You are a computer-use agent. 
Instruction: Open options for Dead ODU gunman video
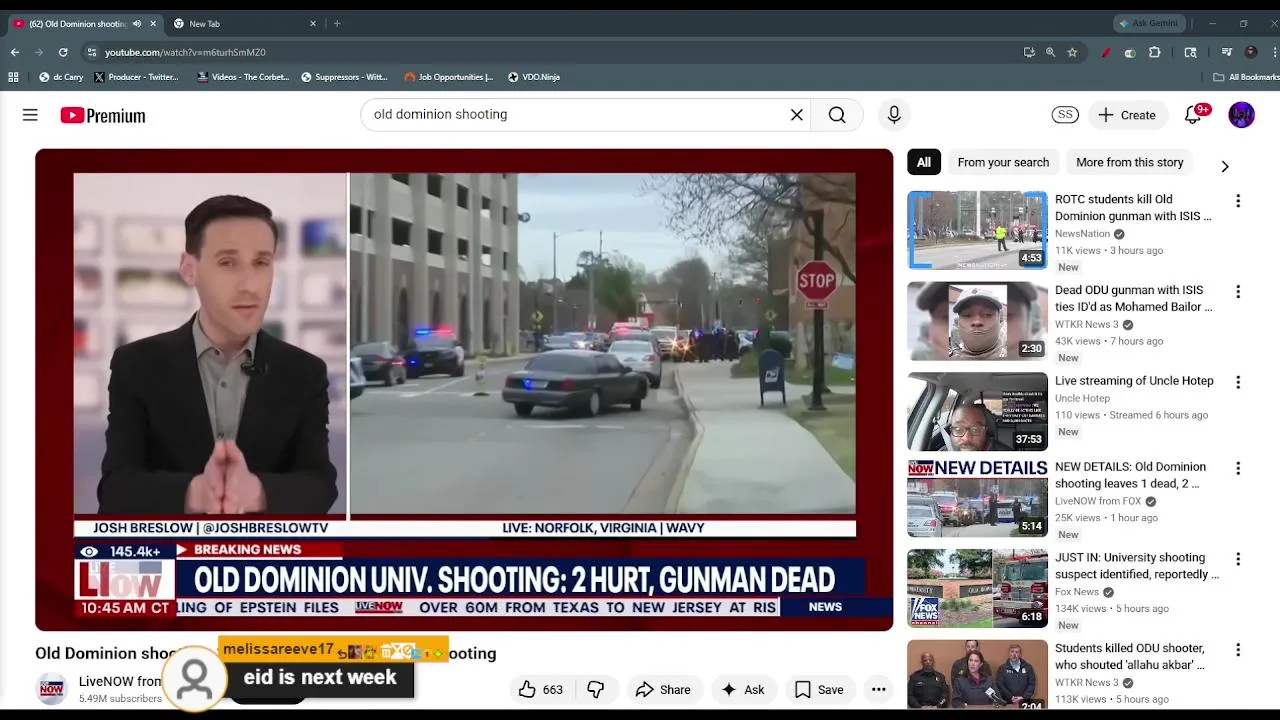1238,292
